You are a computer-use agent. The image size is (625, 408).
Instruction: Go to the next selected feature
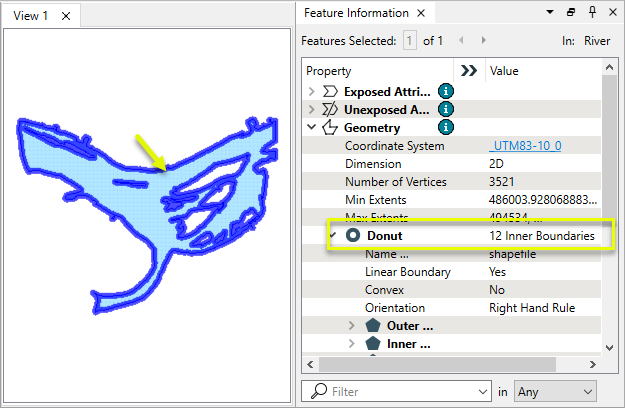point(484,41)
